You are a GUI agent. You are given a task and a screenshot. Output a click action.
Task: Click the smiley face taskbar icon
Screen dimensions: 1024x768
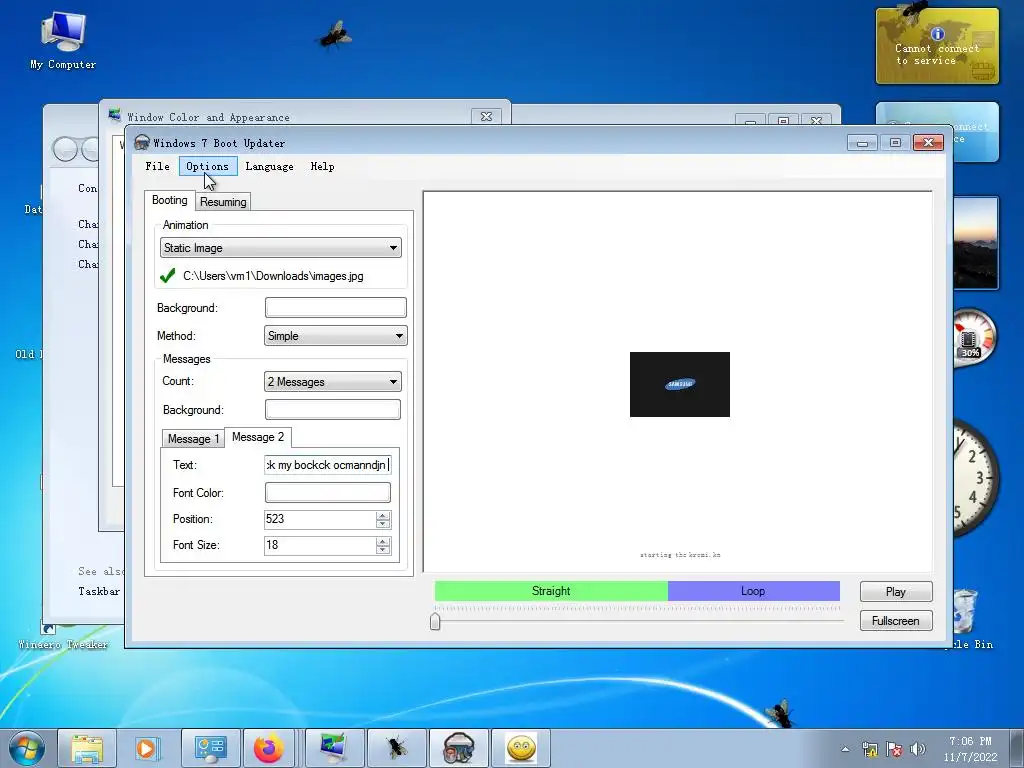coord(520,748)
